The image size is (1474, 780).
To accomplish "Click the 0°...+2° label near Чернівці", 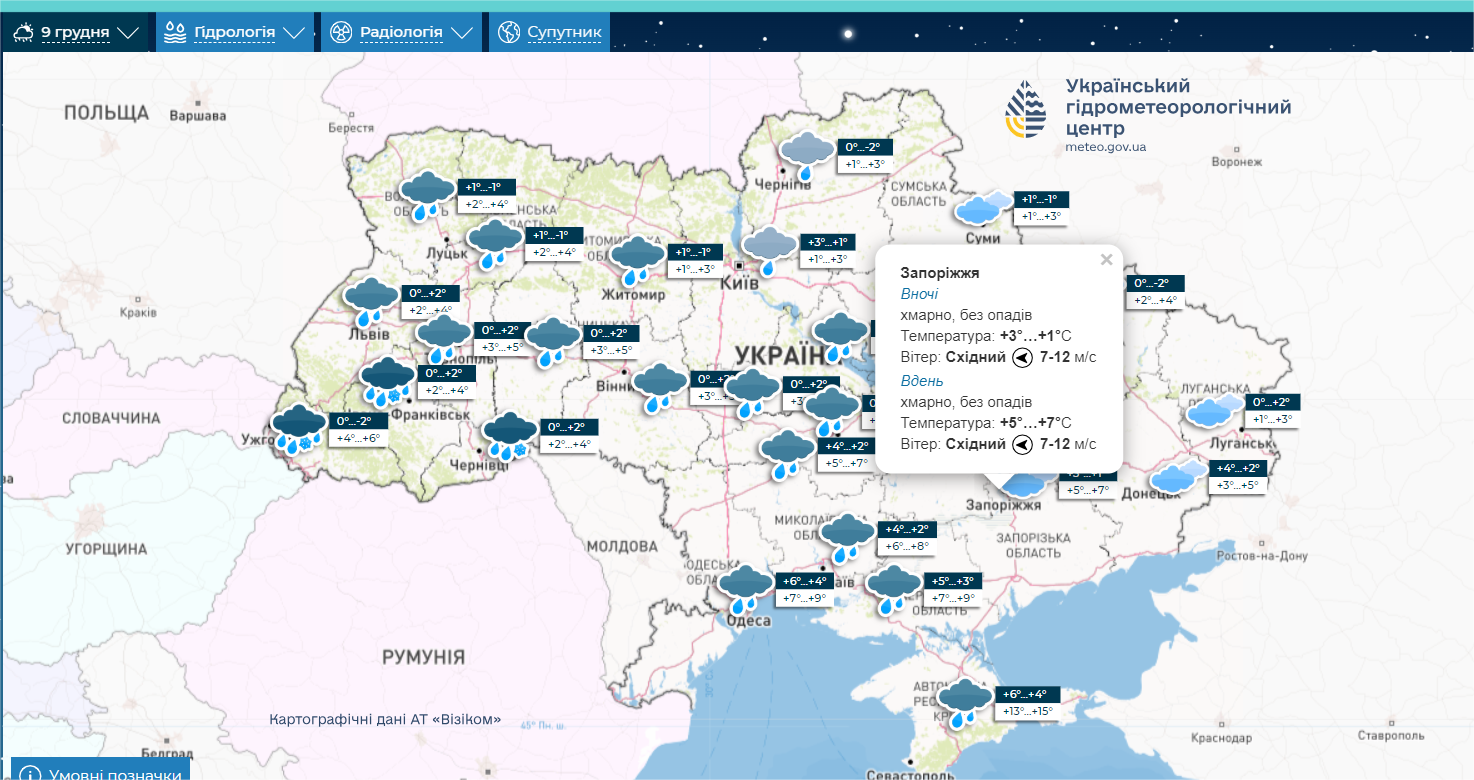I will pos(570,427).
